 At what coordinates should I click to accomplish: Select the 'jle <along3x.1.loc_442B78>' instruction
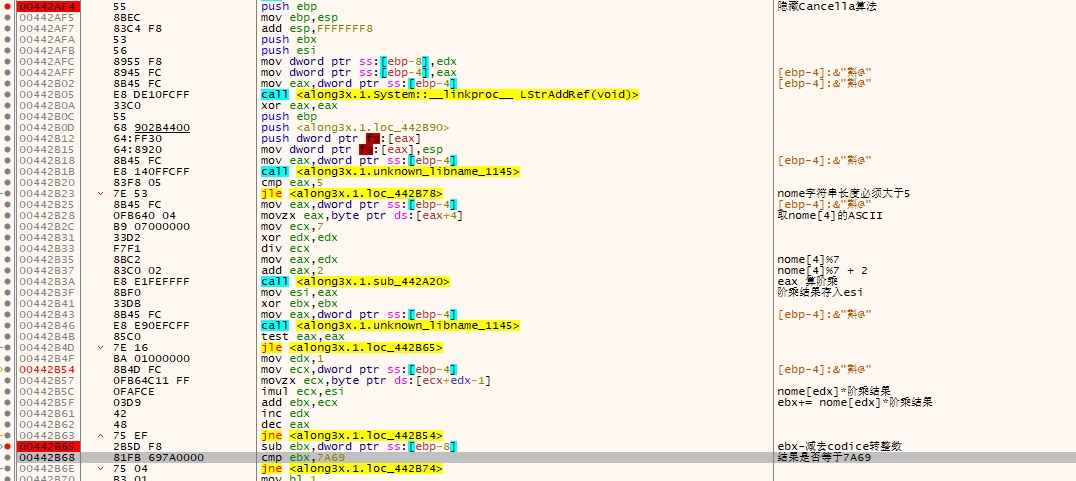click(352, 193)
